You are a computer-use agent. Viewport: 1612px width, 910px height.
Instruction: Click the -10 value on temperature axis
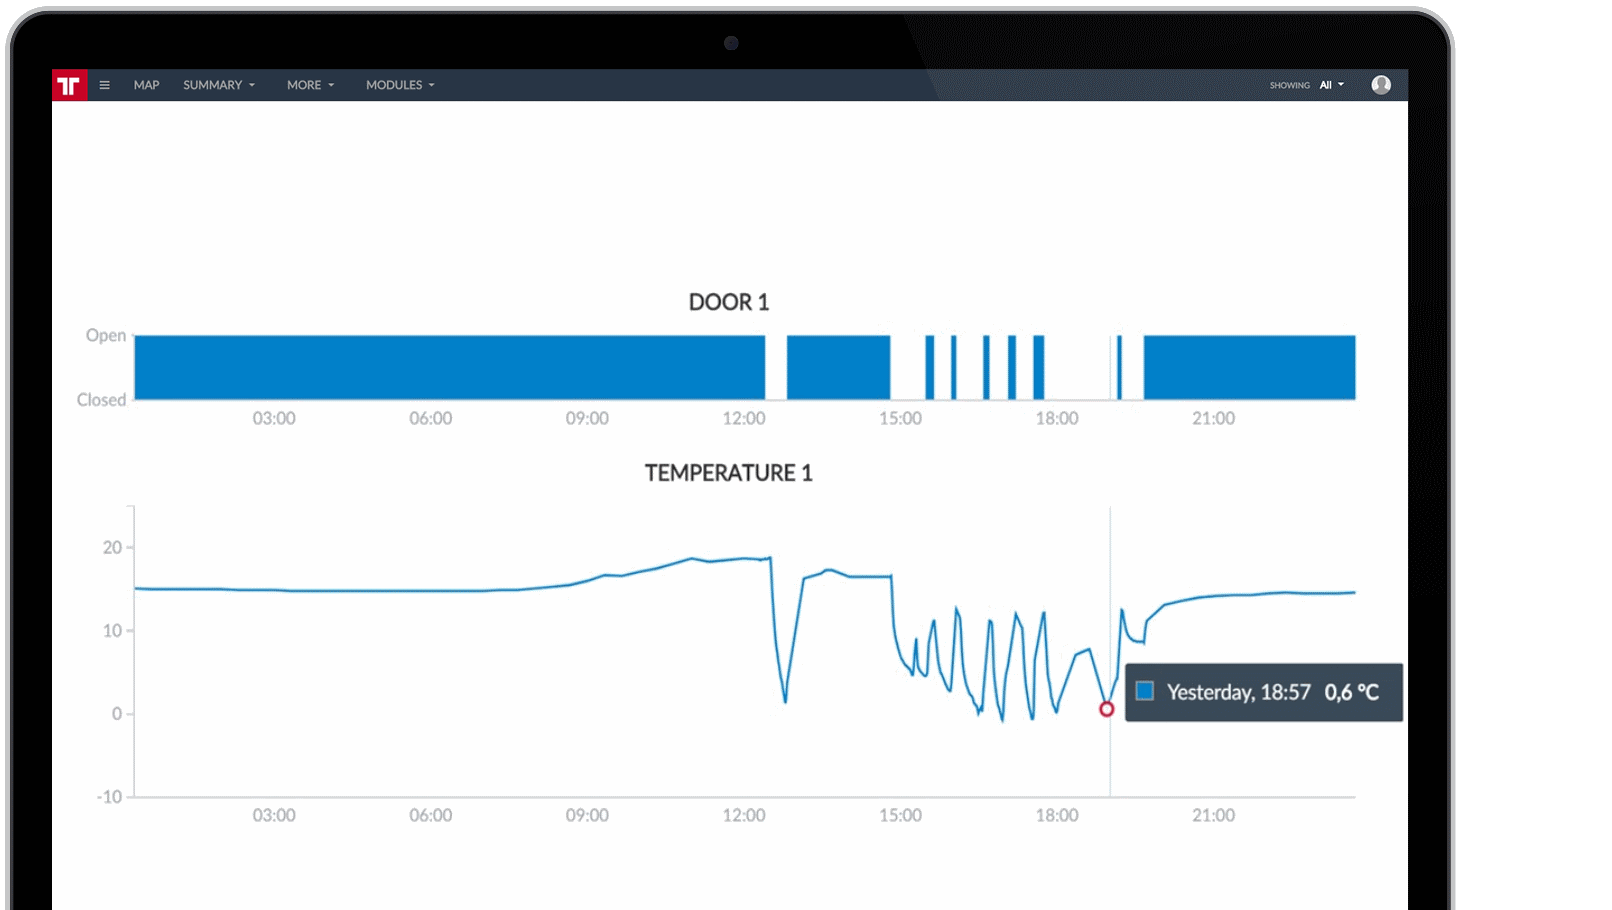coord(109,797)
